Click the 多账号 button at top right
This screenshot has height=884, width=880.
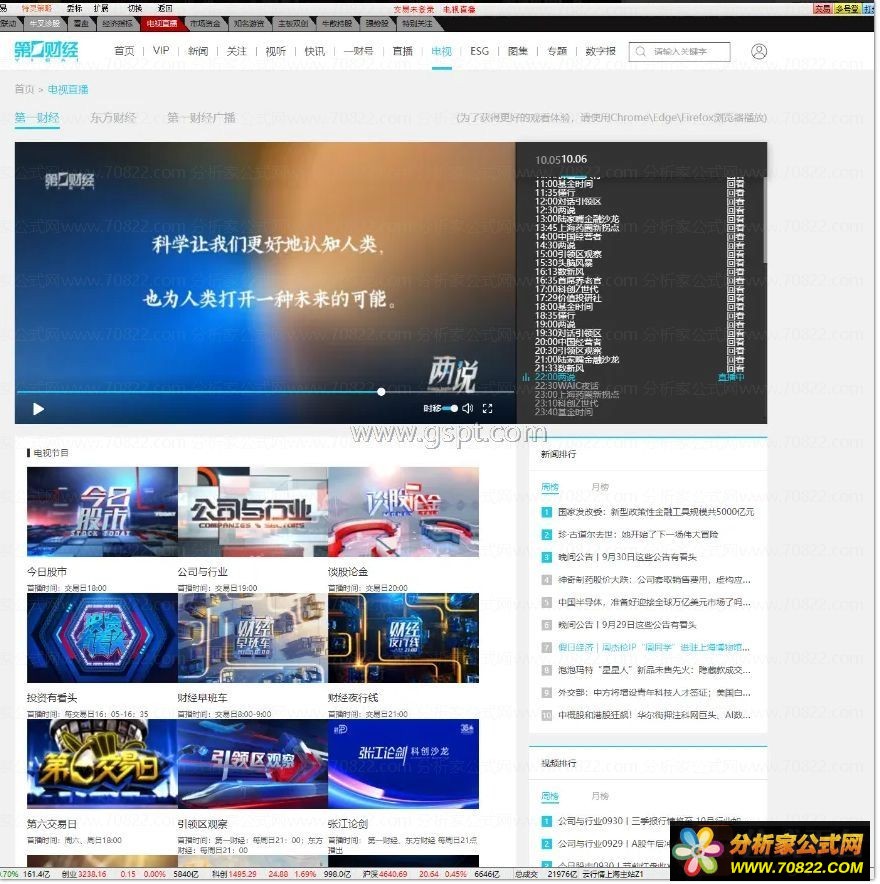coord(847,8)
